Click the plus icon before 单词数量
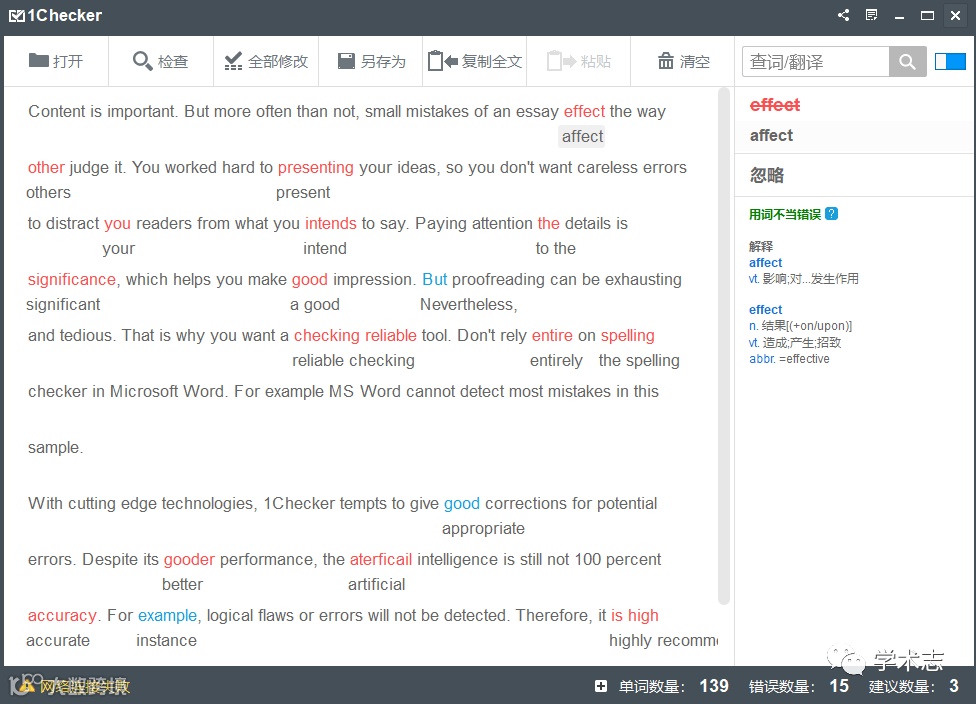 click(601, 686)
